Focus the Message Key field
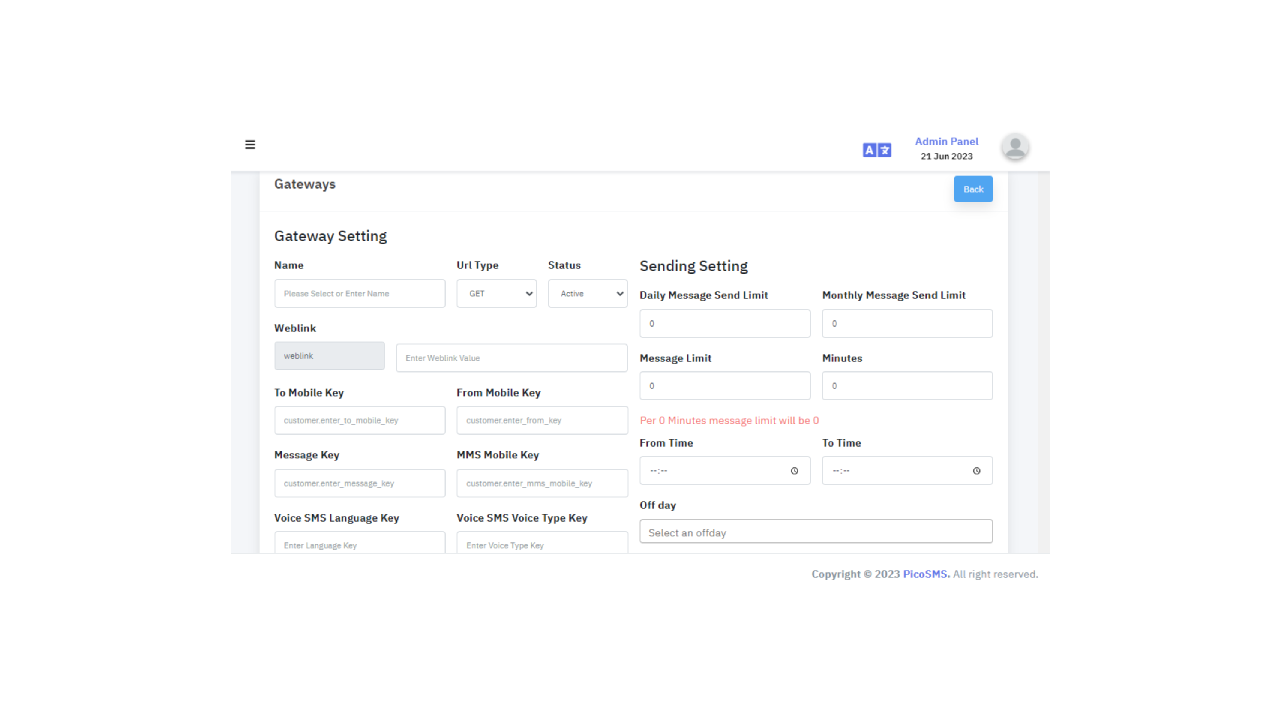 pyautogui.click(x=359, y=484)
